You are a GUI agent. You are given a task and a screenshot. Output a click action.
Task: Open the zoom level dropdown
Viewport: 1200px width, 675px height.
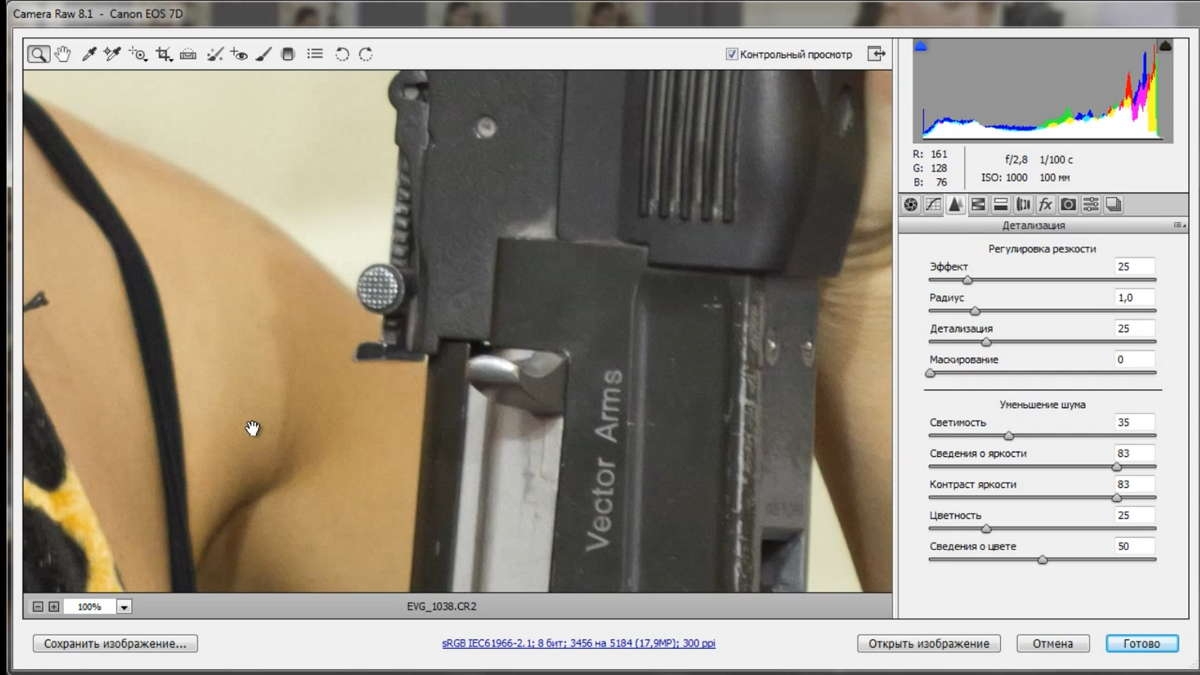pos(124,606)
